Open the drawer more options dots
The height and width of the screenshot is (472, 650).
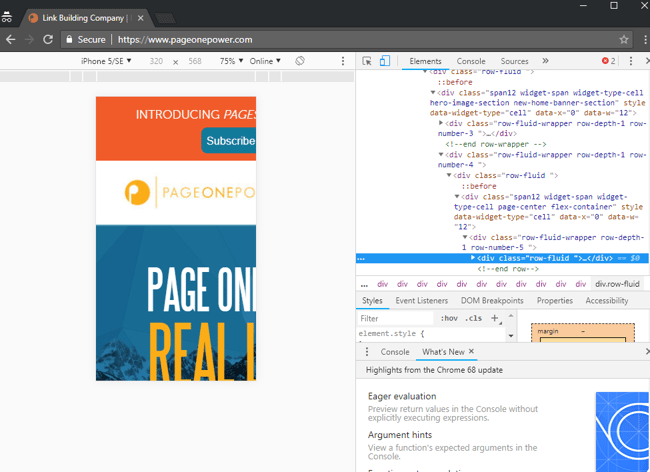(x=367, y=352)
